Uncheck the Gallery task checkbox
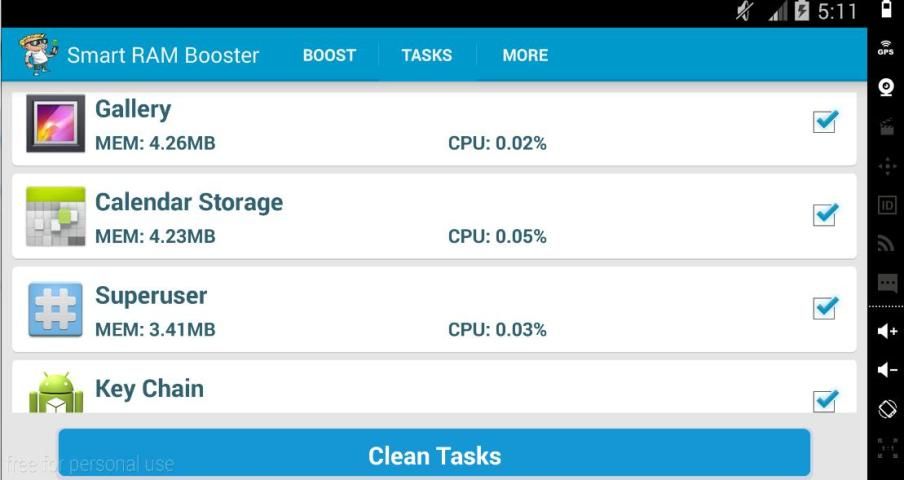 tap(825, 121)
